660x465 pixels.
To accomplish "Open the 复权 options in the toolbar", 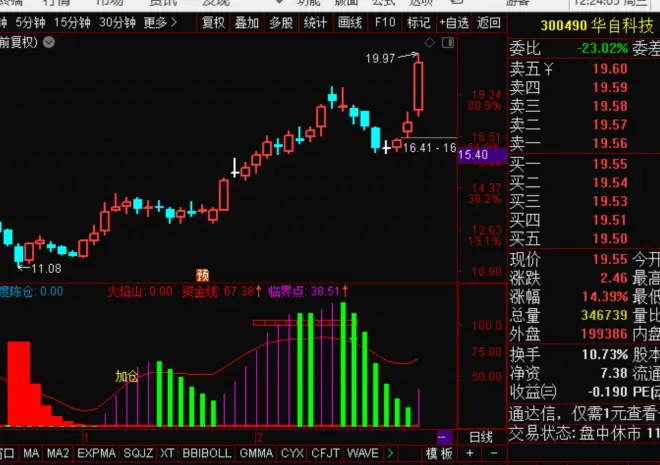I will [213, 22].
